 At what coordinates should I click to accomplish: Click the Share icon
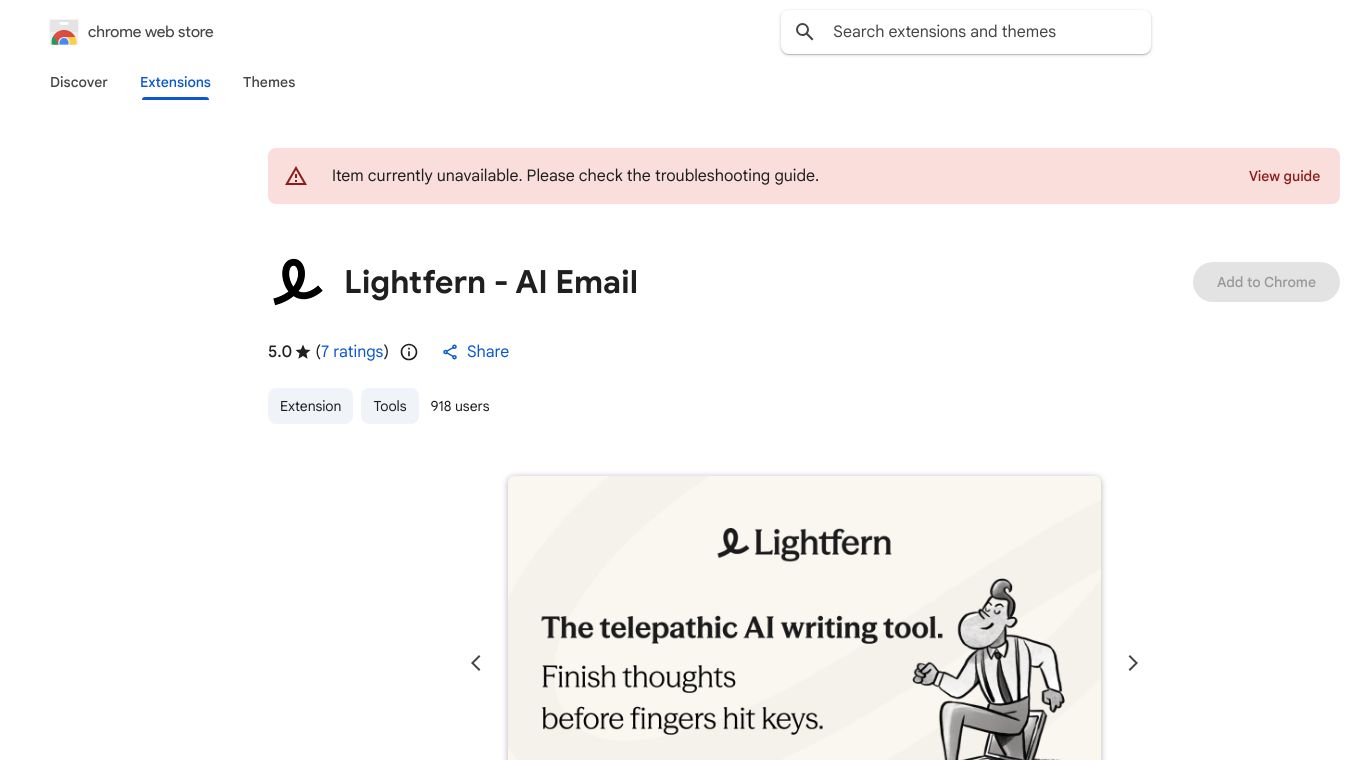pyautogui.click(x=450, y=352)
